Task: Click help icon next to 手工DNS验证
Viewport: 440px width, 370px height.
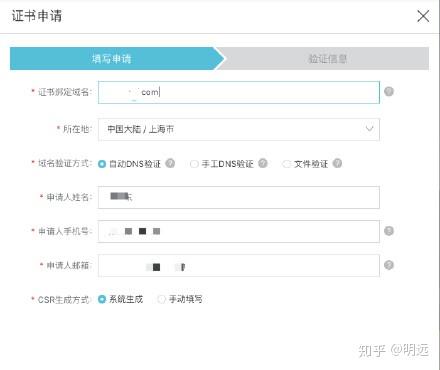Action: coord(263,163)
